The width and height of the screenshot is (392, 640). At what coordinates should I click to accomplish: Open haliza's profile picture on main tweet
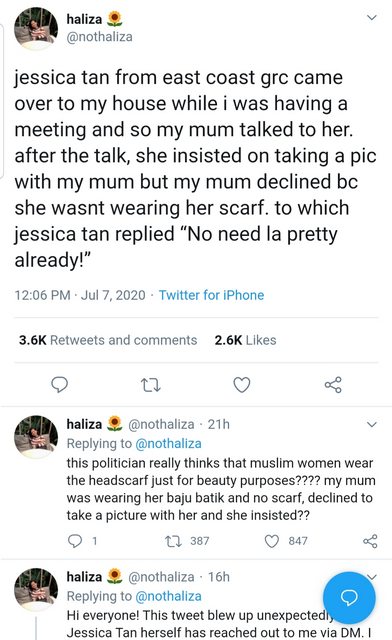point(36,28)
